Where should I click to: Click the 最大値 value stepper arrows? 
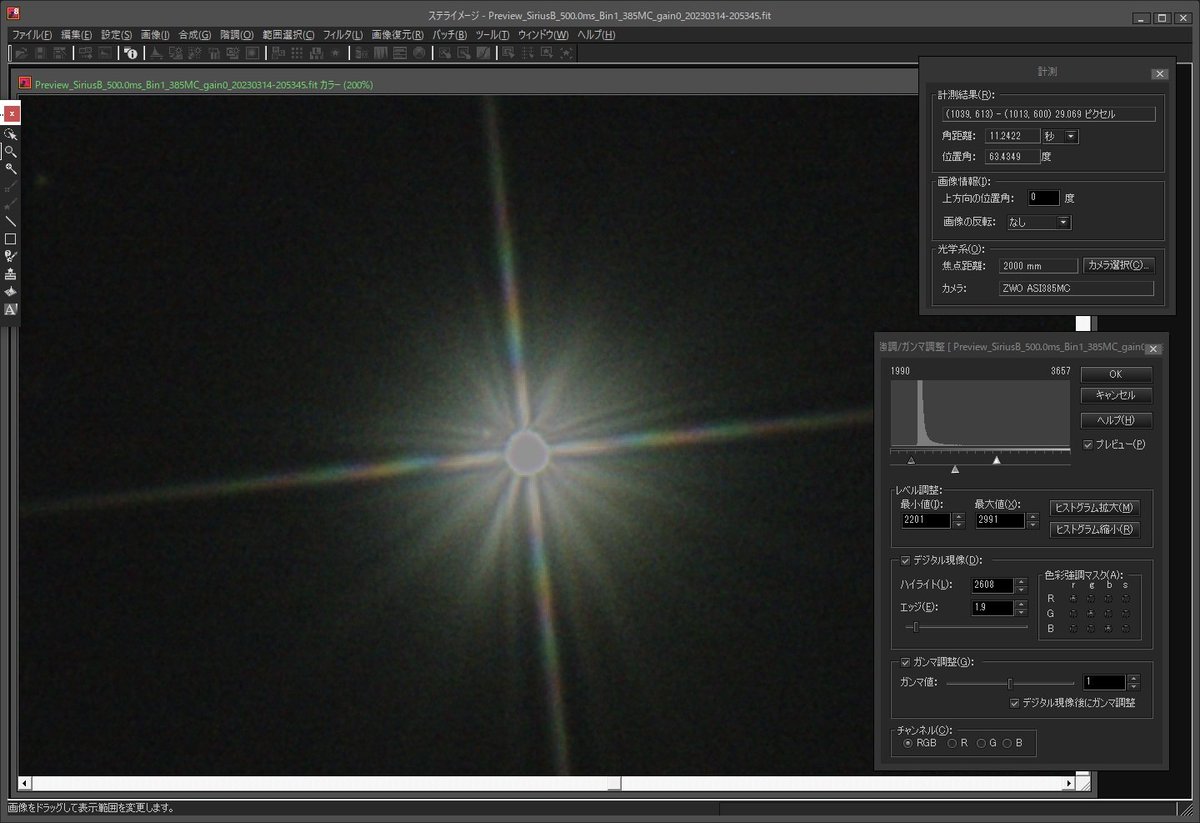[x=1033, y=520]
